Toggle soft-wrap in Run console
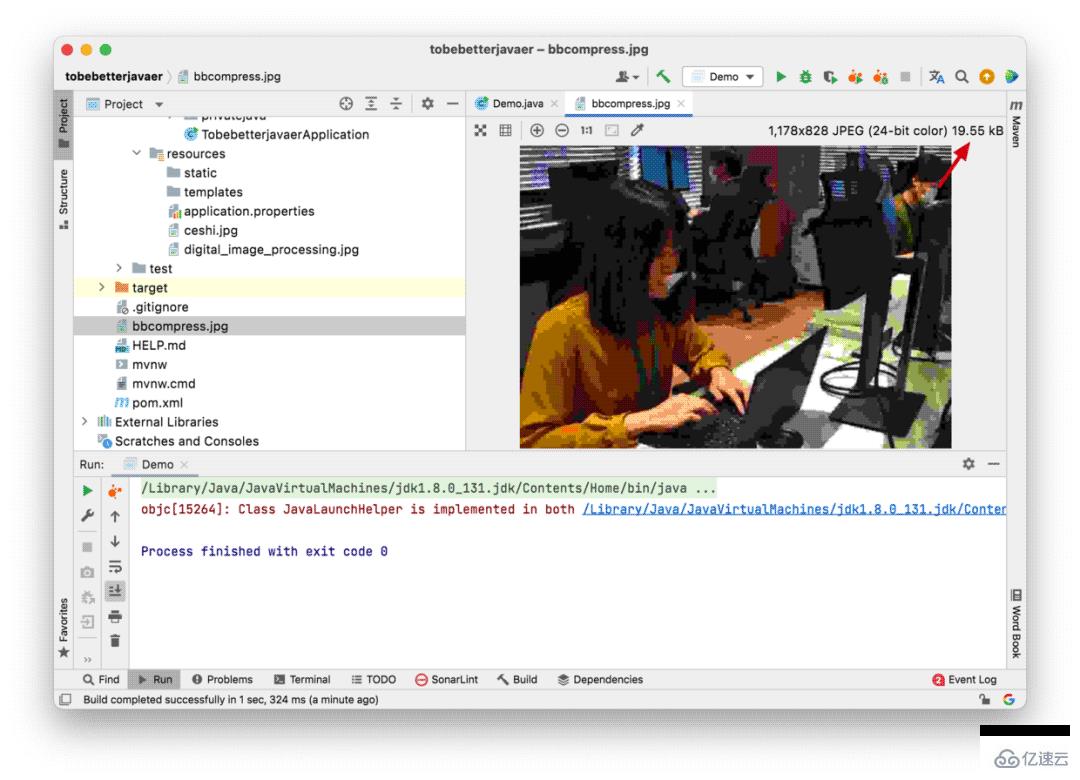 pos(114,567)
